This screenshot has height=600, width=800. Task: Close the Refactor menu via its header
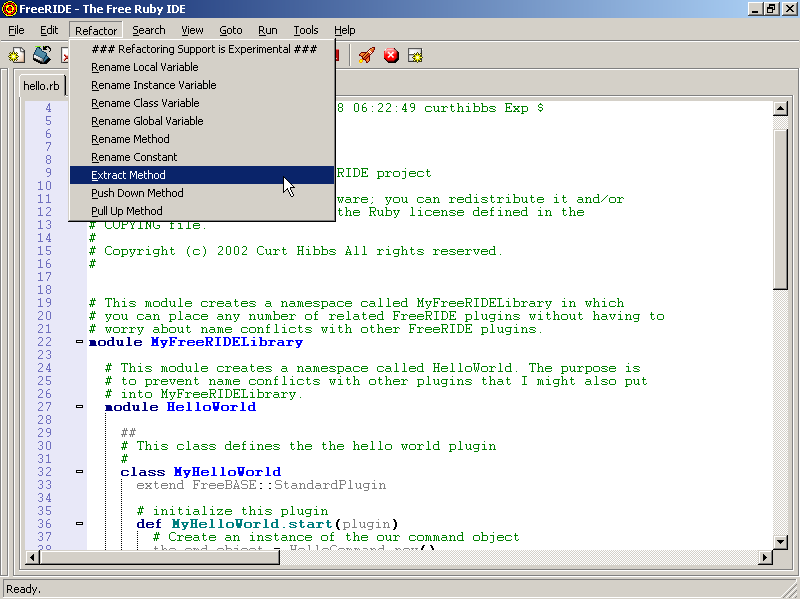[x=96, y=31]
